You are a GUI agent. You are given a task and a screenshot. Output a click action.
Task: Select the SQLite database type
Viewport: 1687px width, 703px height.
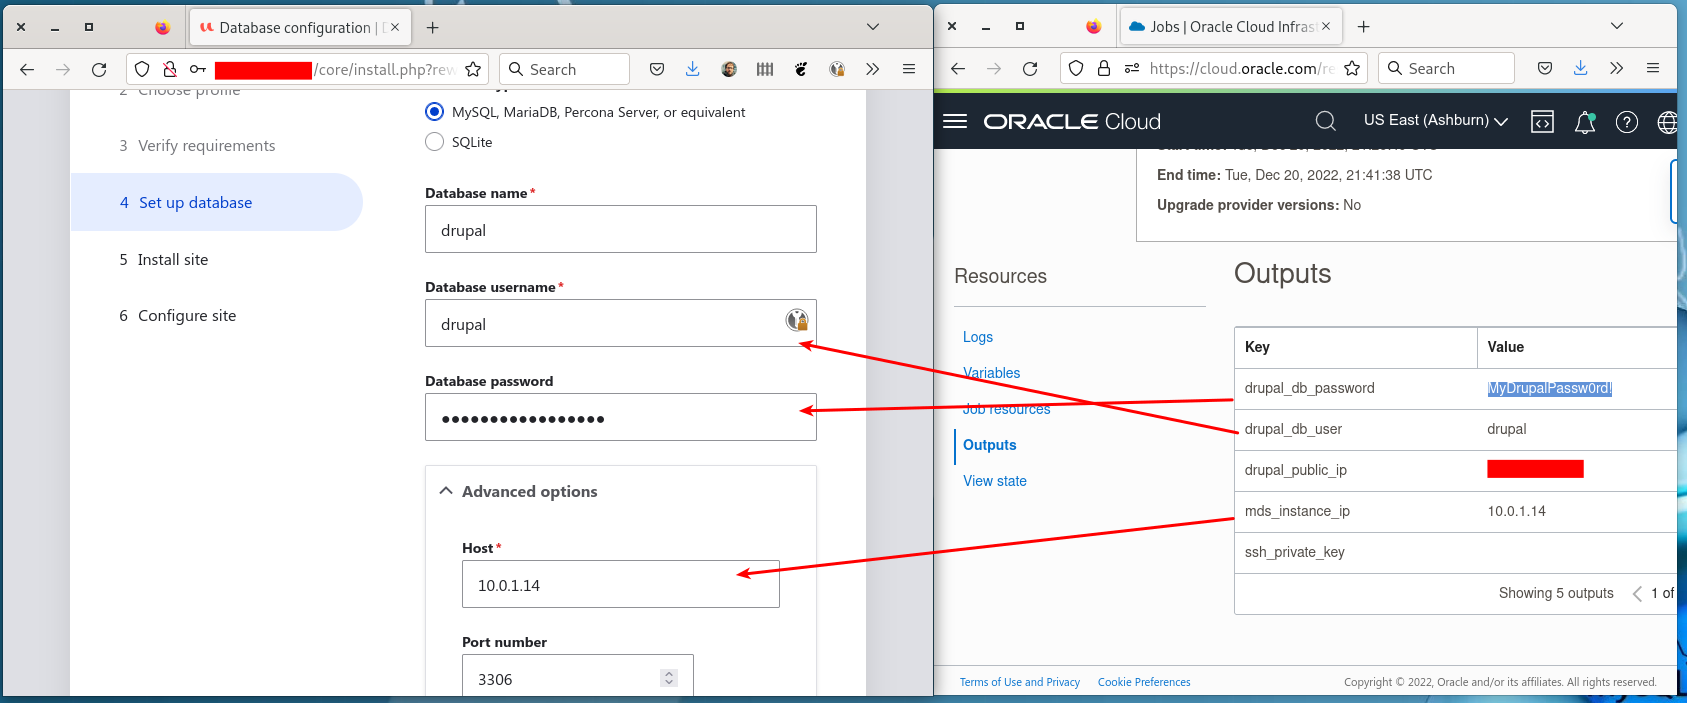tap(434, 142)
